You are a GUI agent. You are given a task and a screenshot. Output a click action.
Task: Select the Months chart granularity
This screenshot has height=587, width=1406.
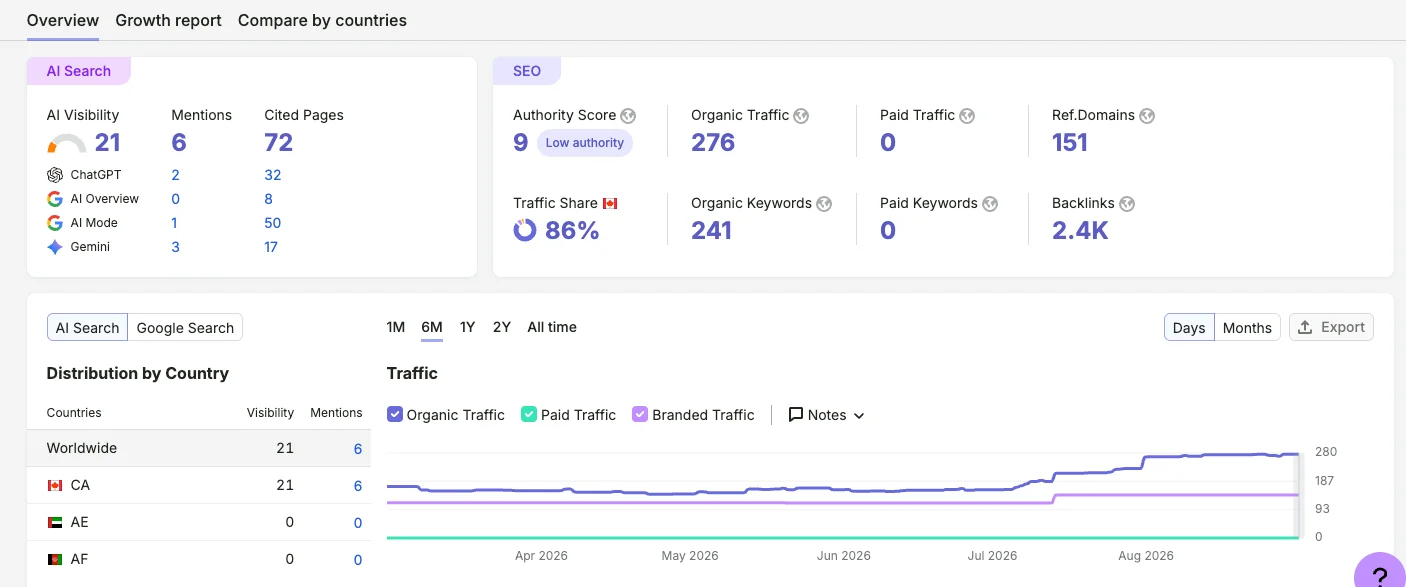[x=1247, y=328]
